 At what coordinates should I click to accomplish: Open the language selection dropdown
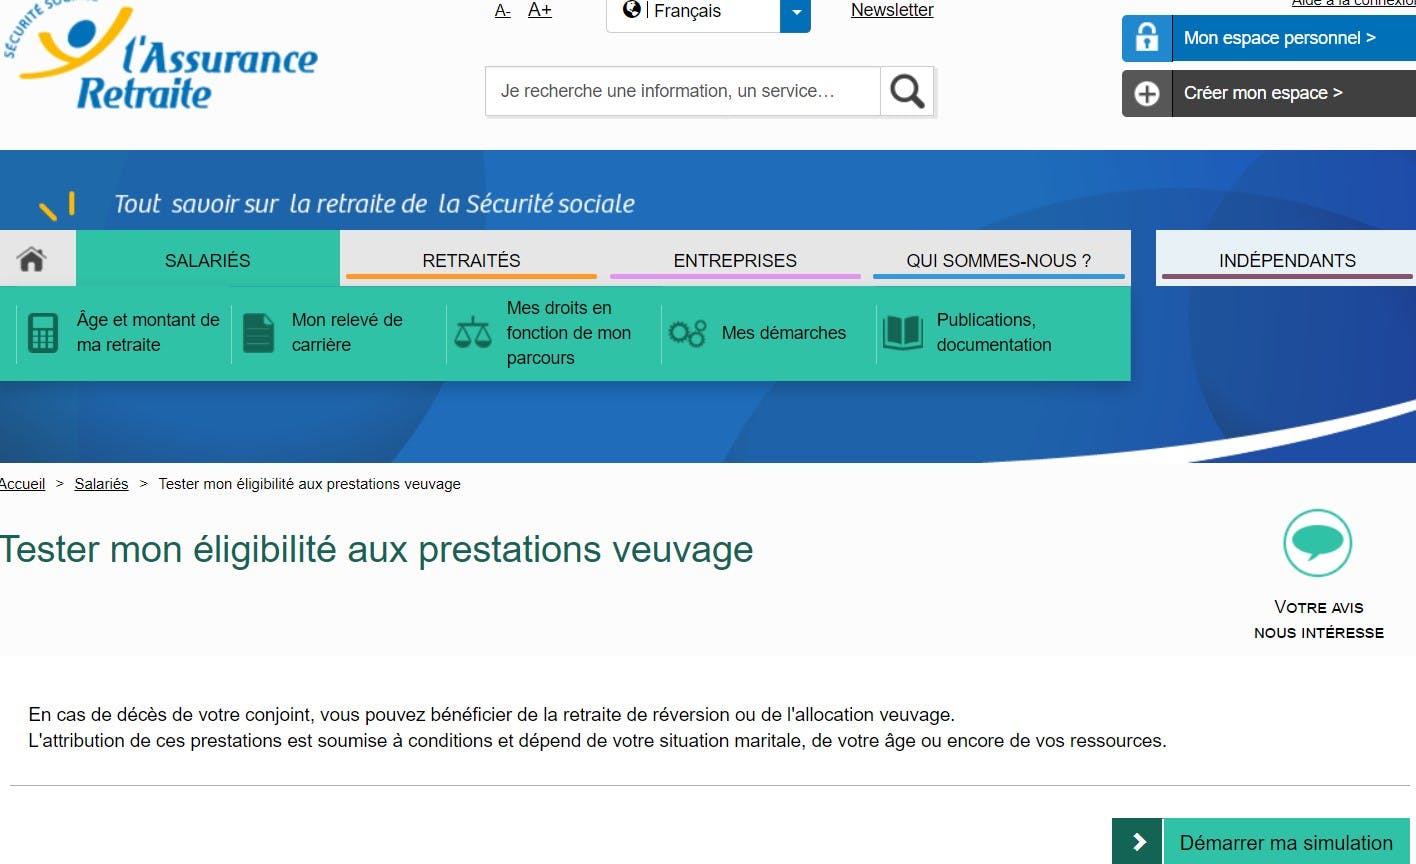795,15
